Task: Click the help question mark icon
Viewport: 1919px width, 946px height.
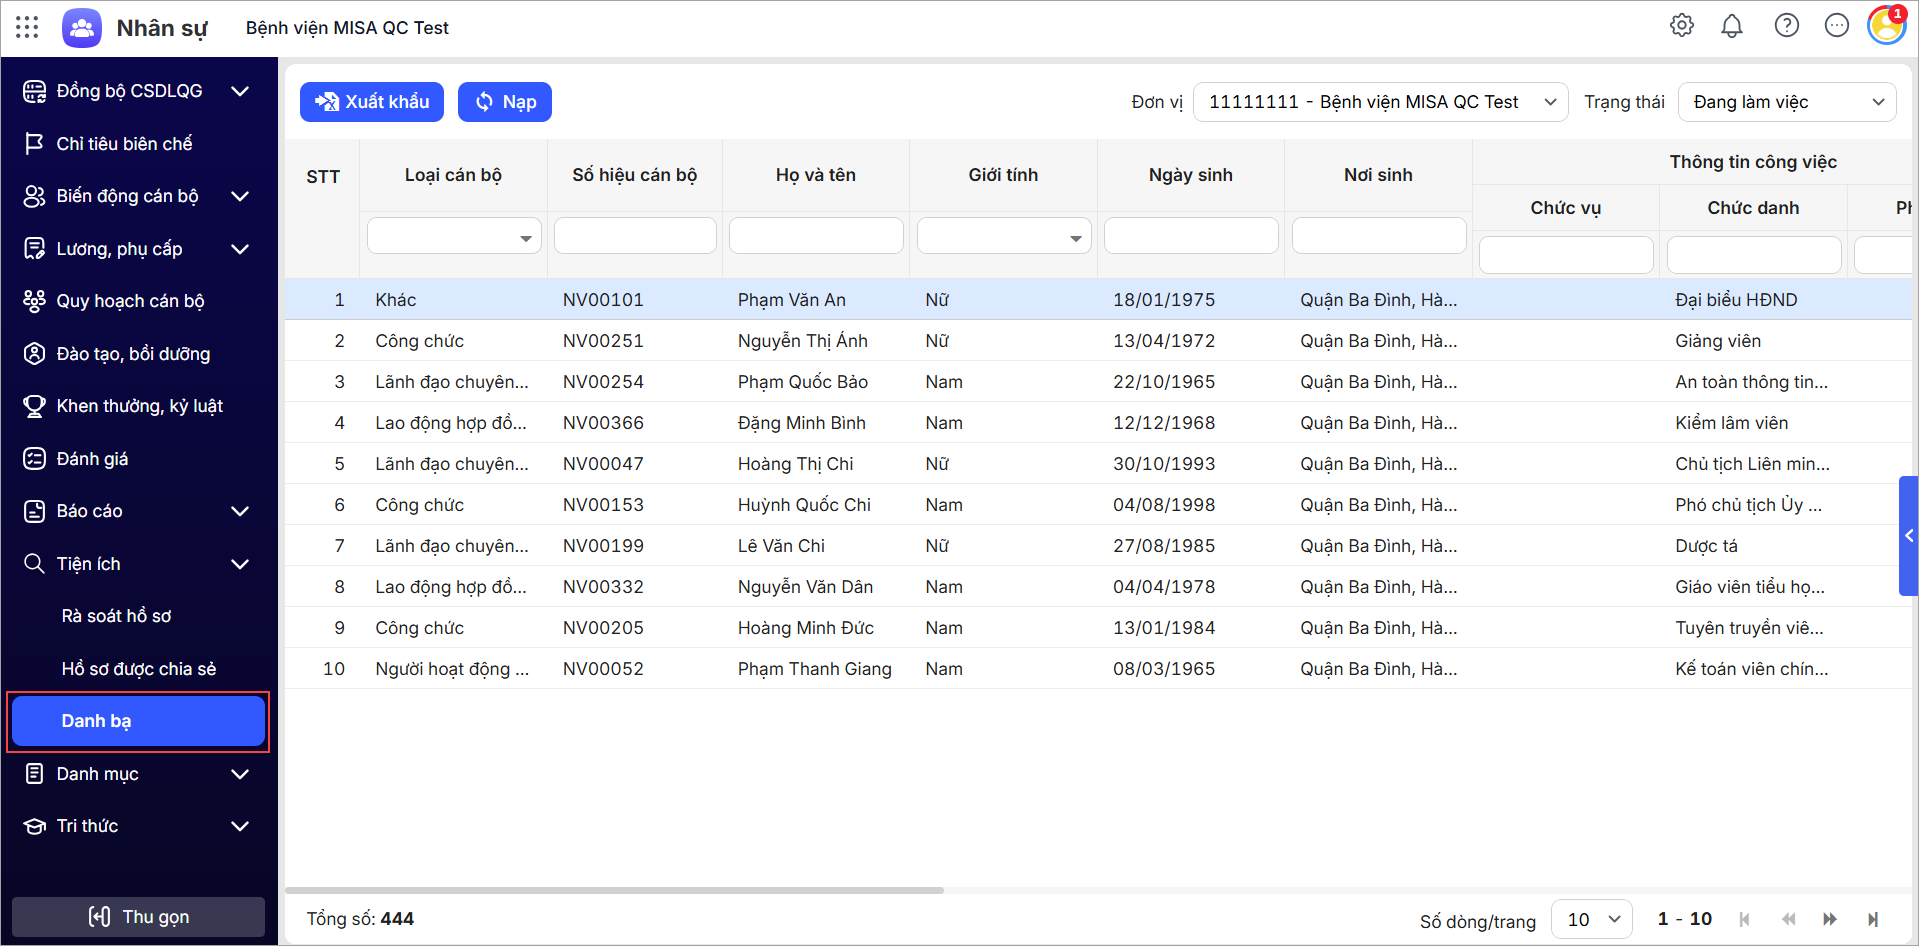Action: (x=1786, y=26)
